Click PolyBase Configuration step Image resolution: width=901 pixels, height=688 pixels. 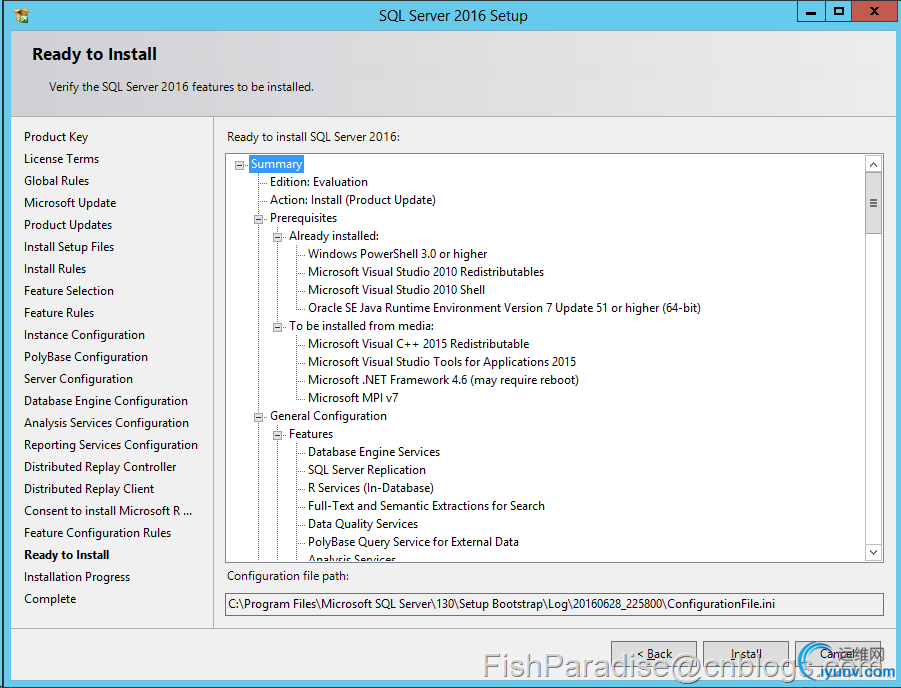point(86,357)
